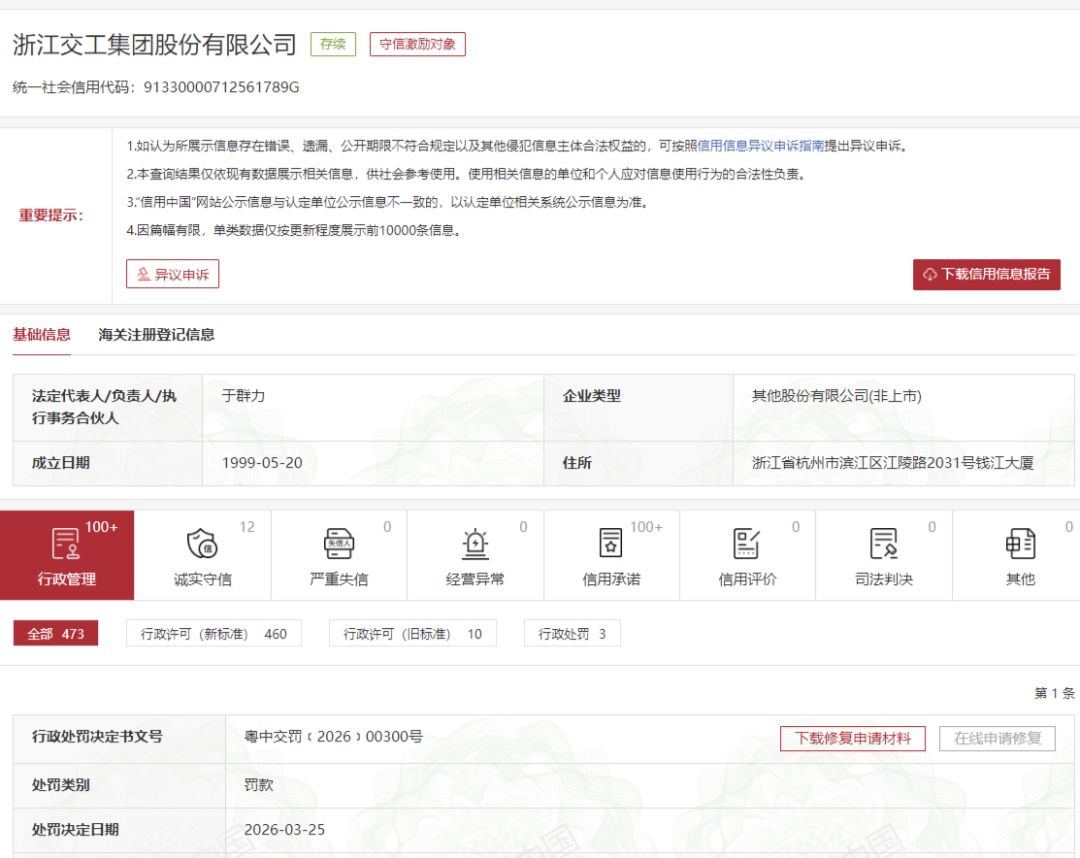Open the 诚实守信 shield icon
This screenshot has height=858, width=1080.
point(202,544)
